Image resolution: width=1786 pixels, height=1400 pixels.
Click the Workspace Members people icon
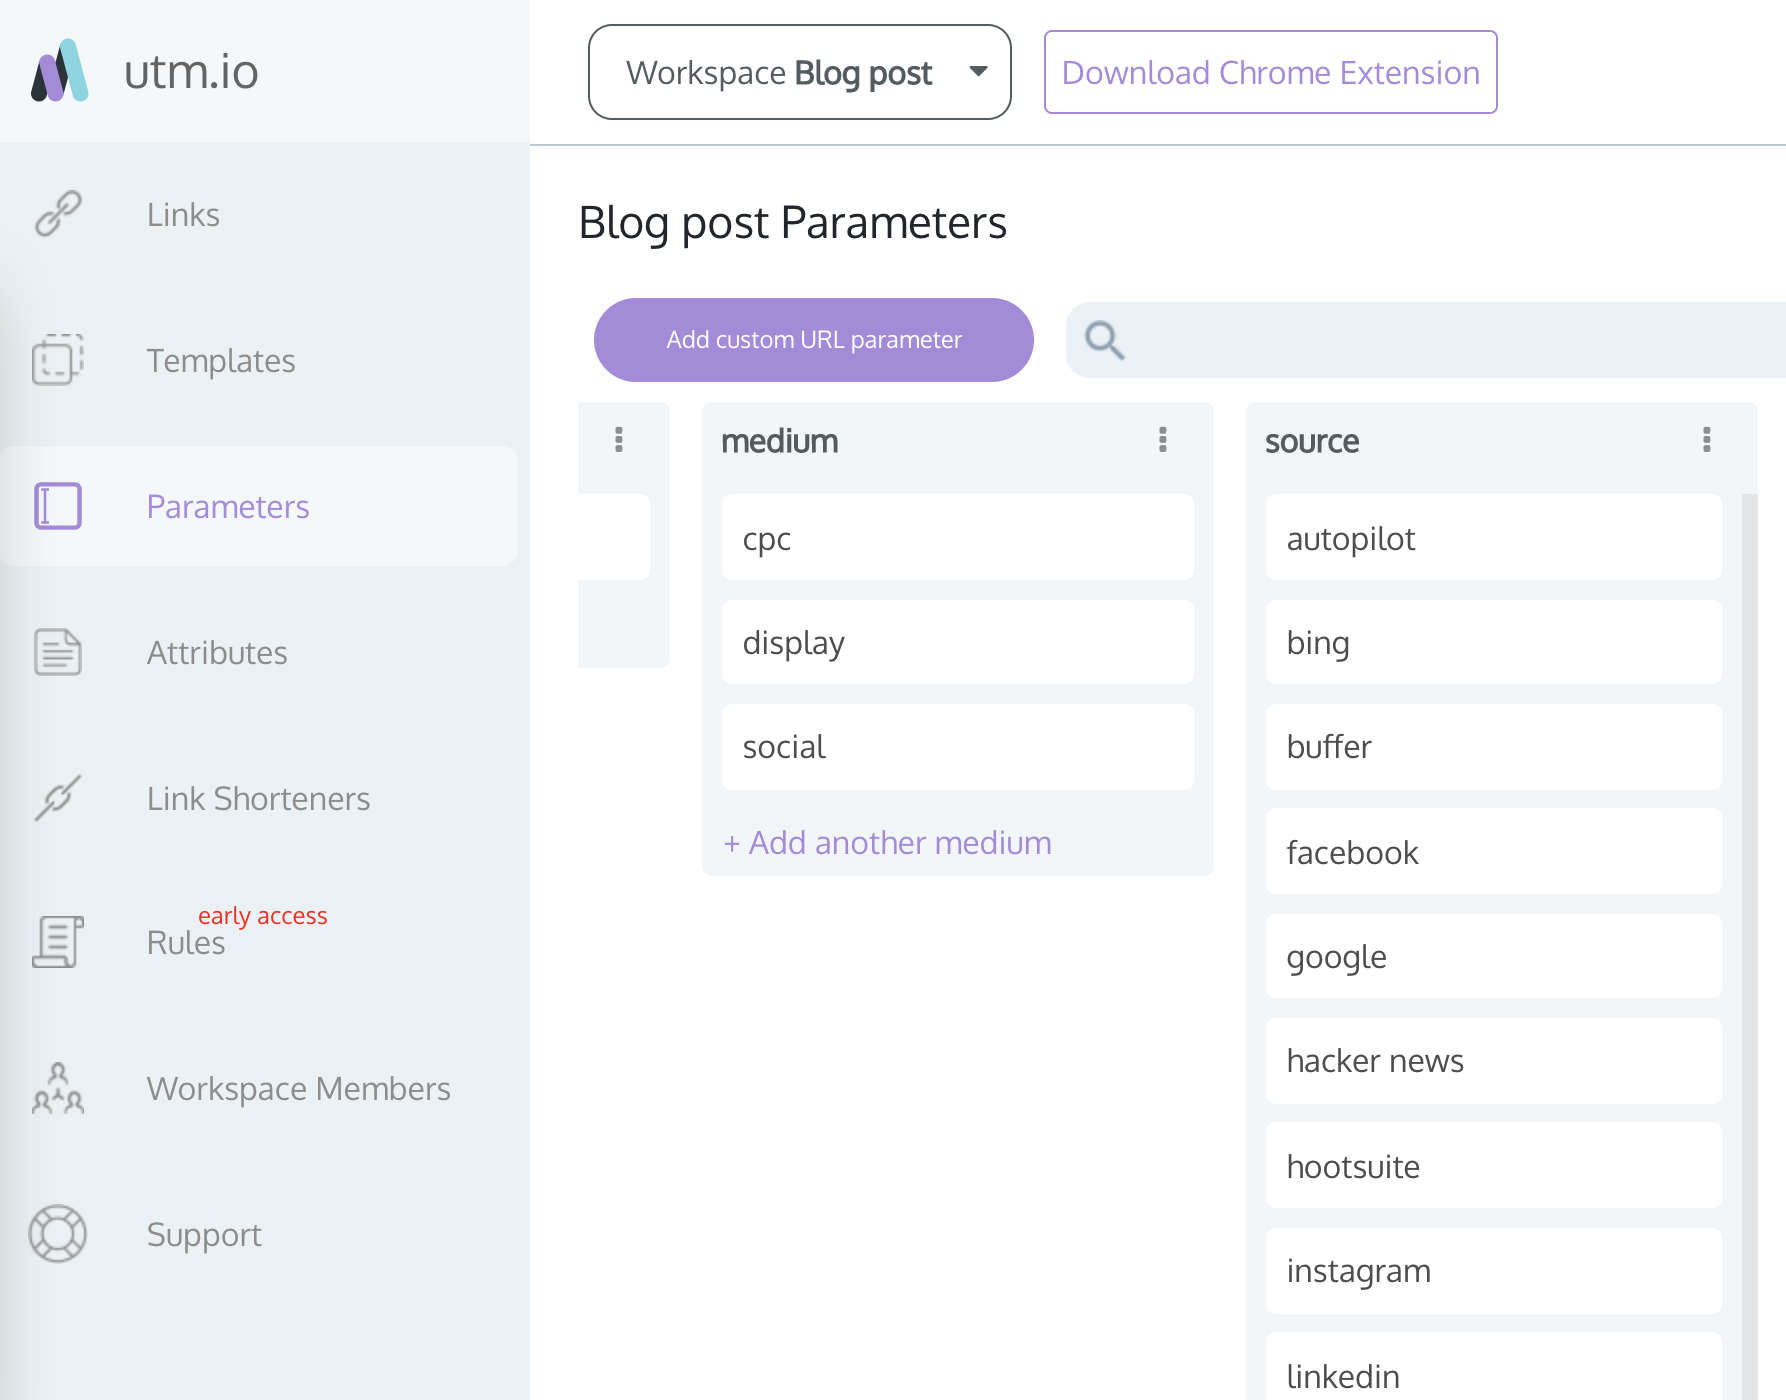pyautogui.click(x=58, y=1088)
